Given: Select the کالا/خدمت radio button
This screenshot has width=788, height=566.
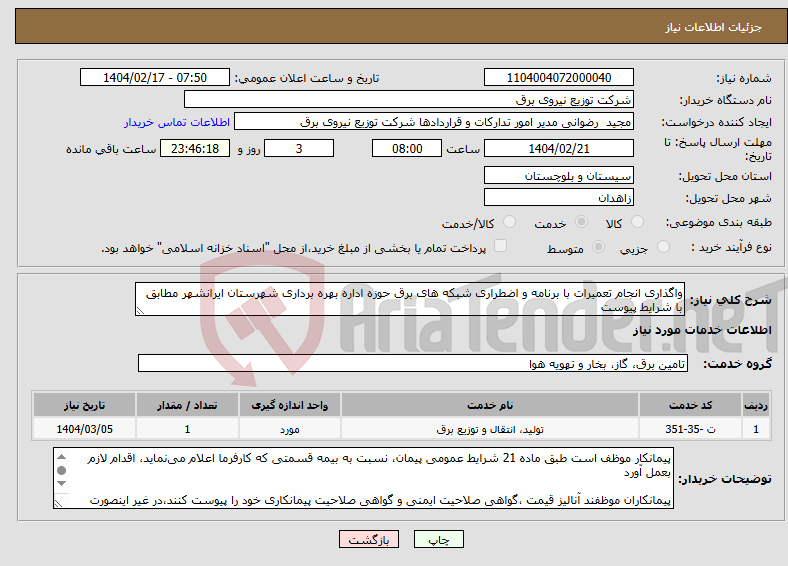Looking at the screenshot, I should click(510, 222).
